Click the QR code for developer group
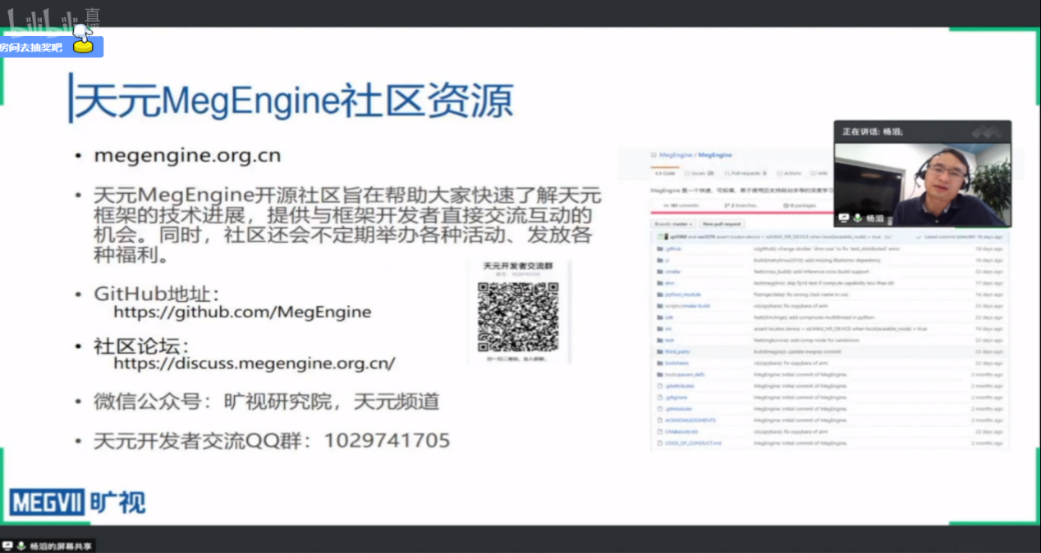The image size is (1041, 553). (517, 316)
